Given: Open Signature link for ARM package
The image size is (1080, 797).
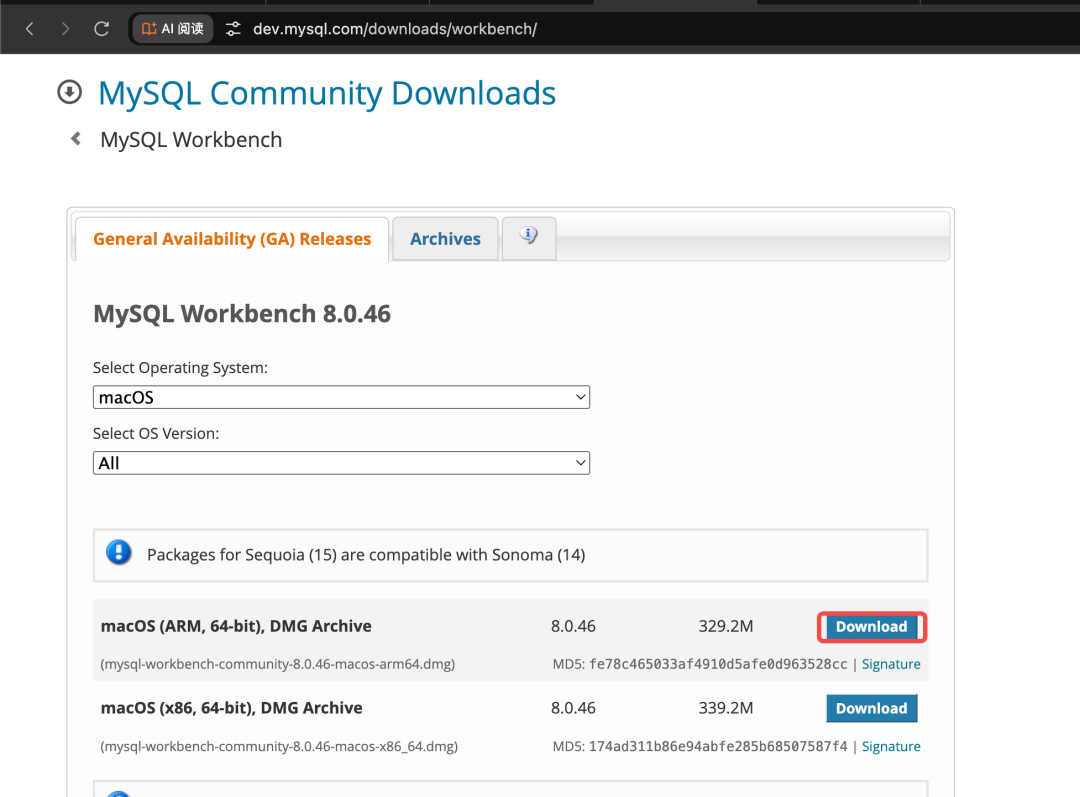Looking at the screenshot, I should tap(891, 664).
